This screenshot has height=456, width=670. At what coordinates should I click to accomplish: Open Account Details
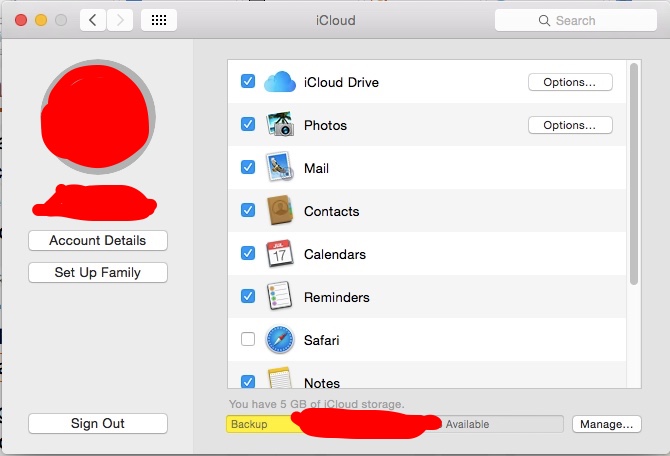tap(98, 241)
